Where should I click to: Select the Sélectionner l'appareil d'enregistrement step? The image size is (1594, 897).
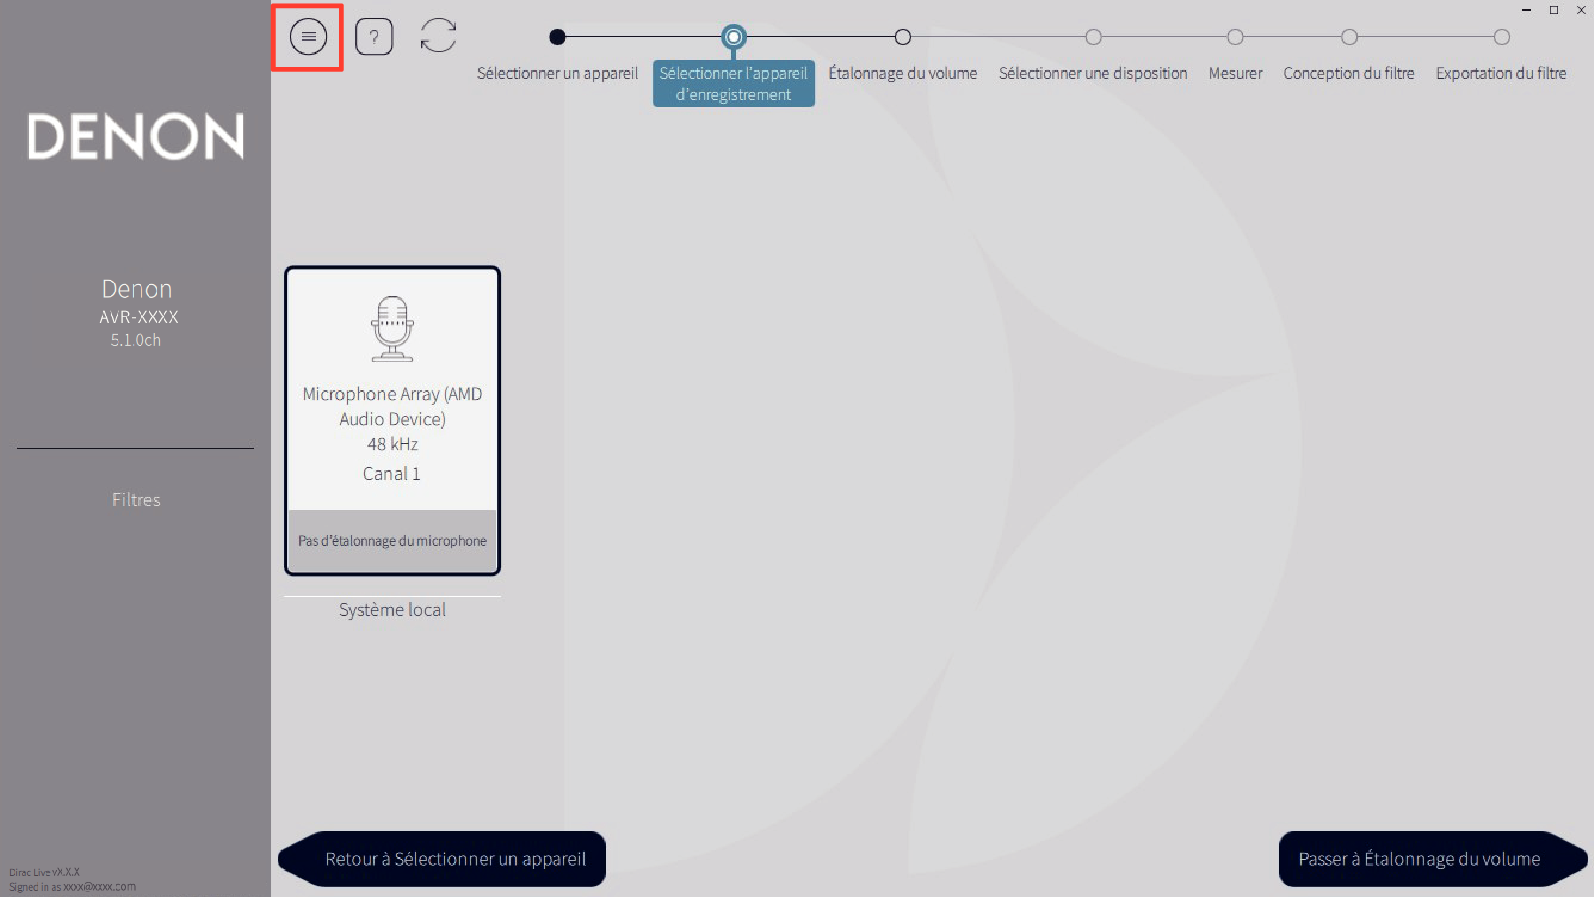coord(734,37)
